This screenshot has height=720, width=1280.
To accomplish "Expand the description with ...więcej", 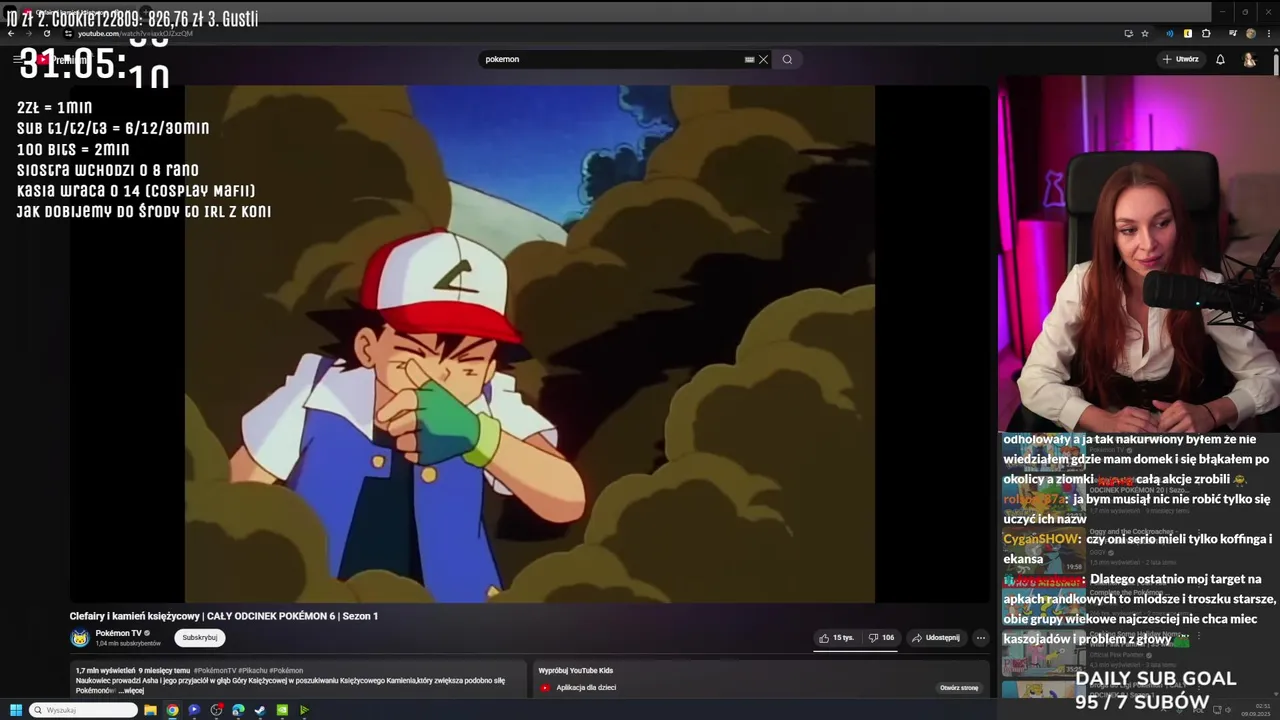I will pos(131,690).
